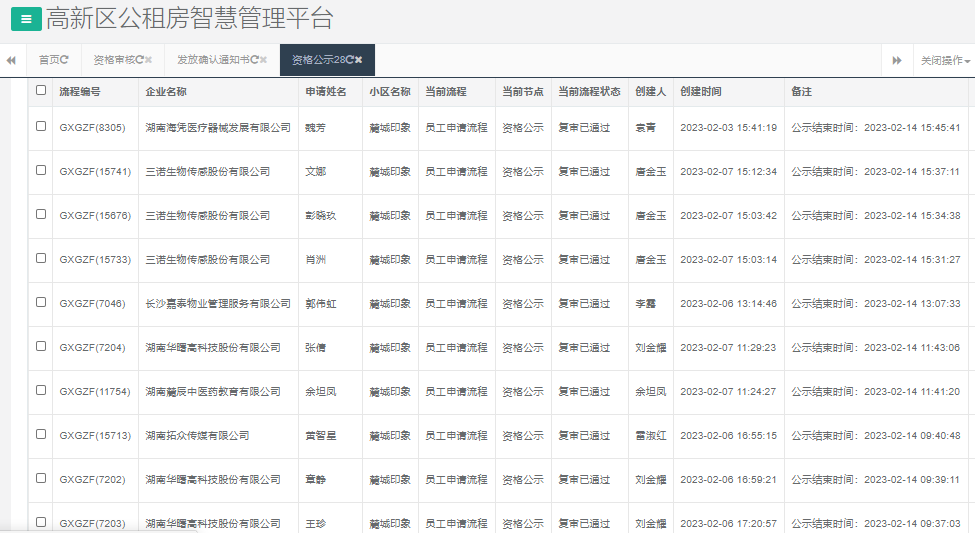Screen dimensions: 975x533
Task: Refresh the 资格审核 tab via reload icon
Action: coord(140,60)
